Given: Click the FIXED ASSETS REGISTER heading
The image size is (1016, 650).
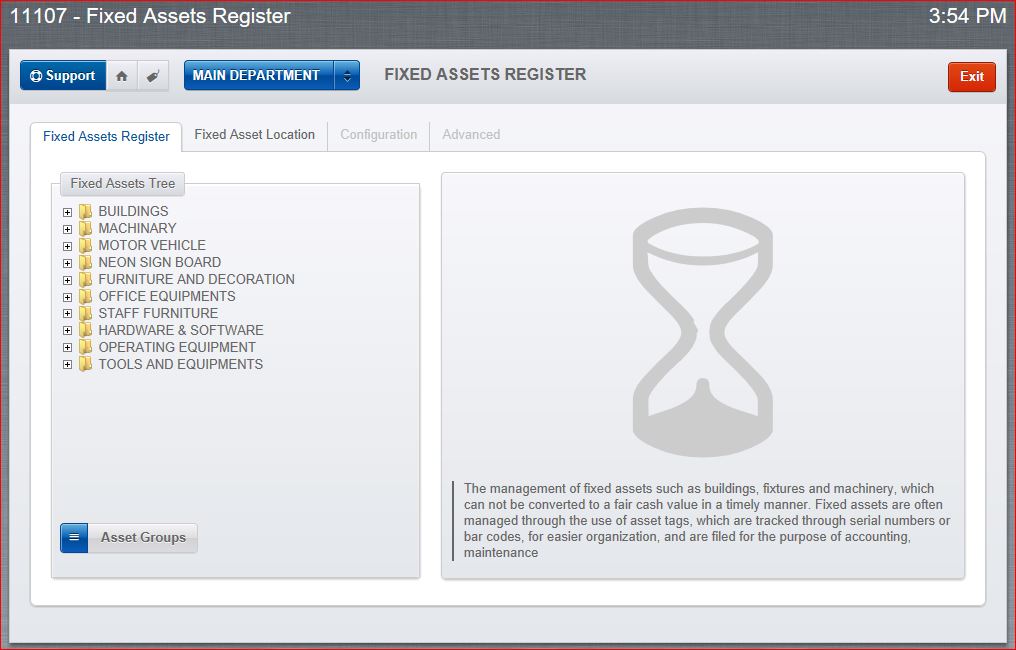Looking at the screenshot, I should coord(485,75).
